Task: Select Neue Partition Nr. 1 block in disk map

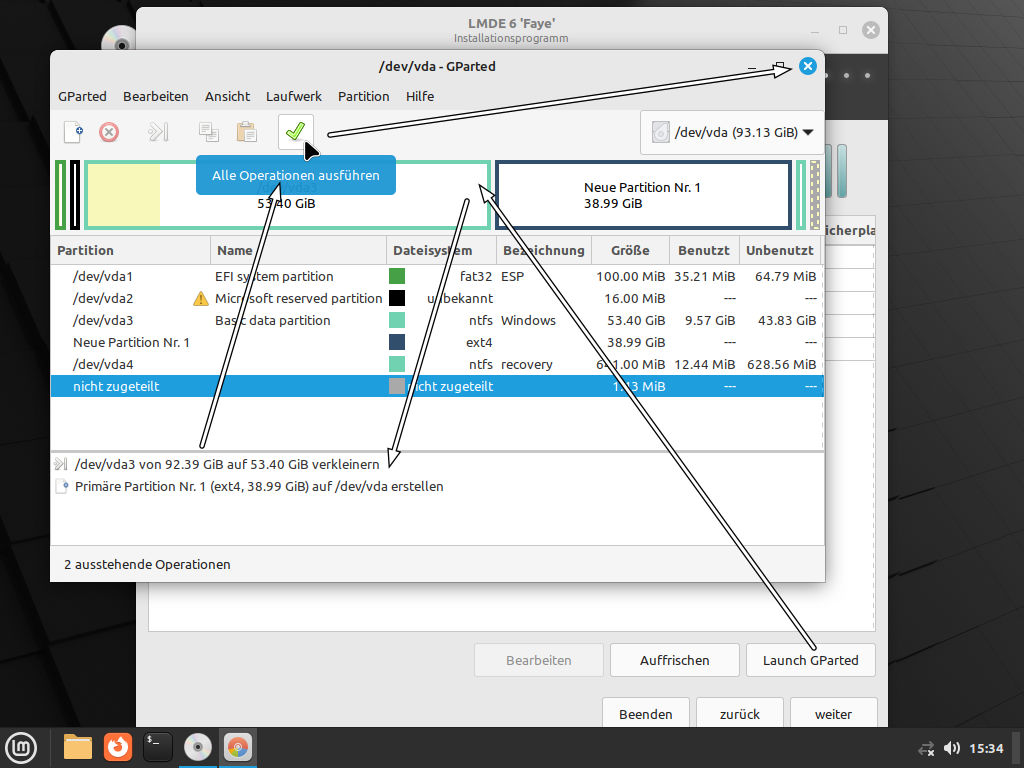Action: tap(643, 195)
